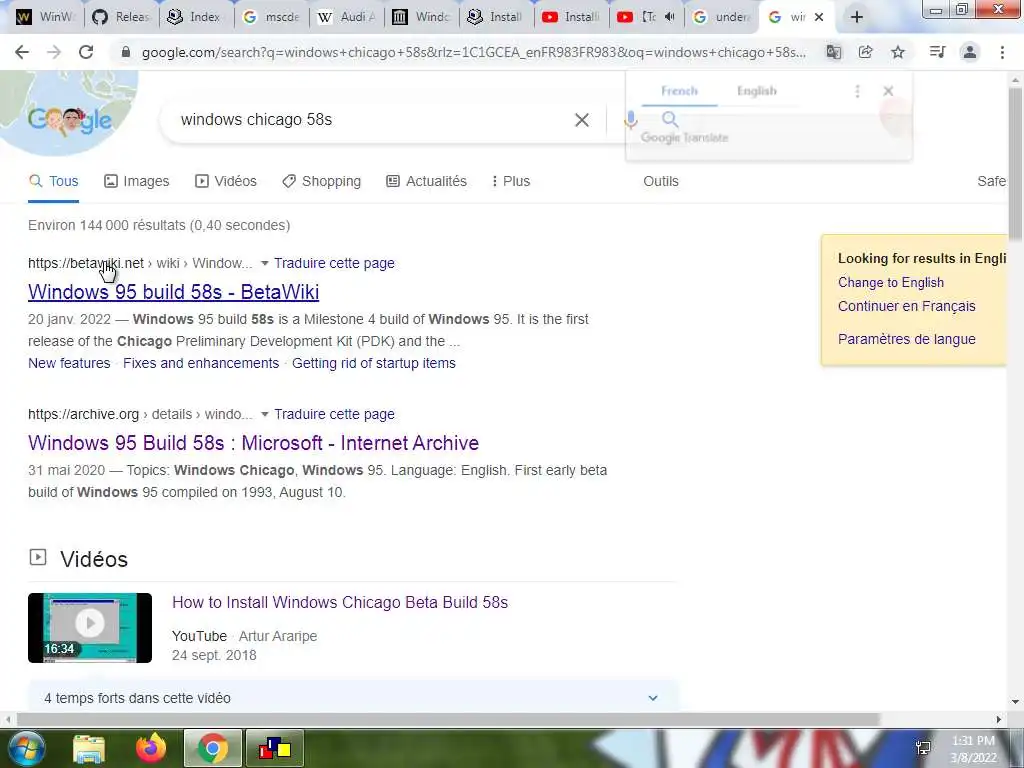Click the Google doodle logo
This screenshot has width=1024, height=768.
pos(70,120)
